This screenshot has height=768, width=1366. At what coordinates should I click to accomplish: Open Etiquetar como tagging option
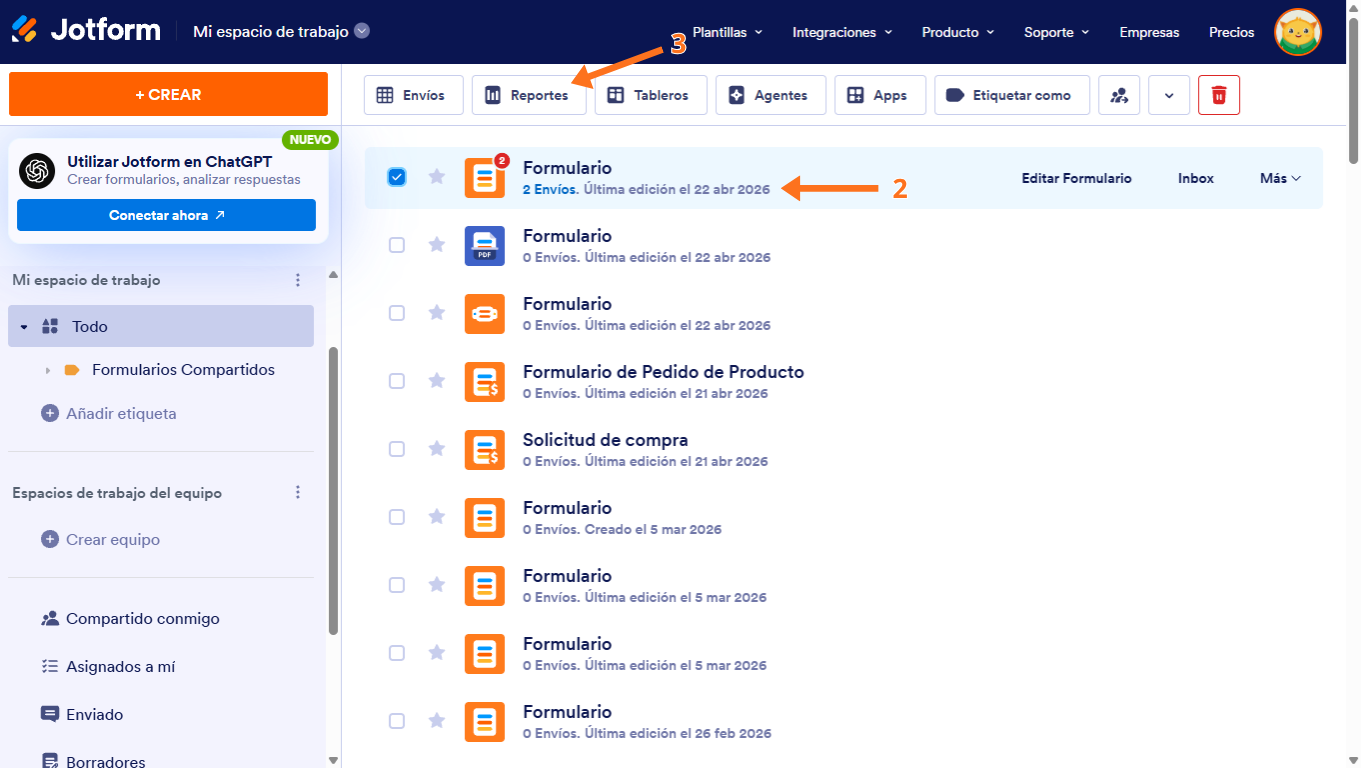coord(1011,94)
